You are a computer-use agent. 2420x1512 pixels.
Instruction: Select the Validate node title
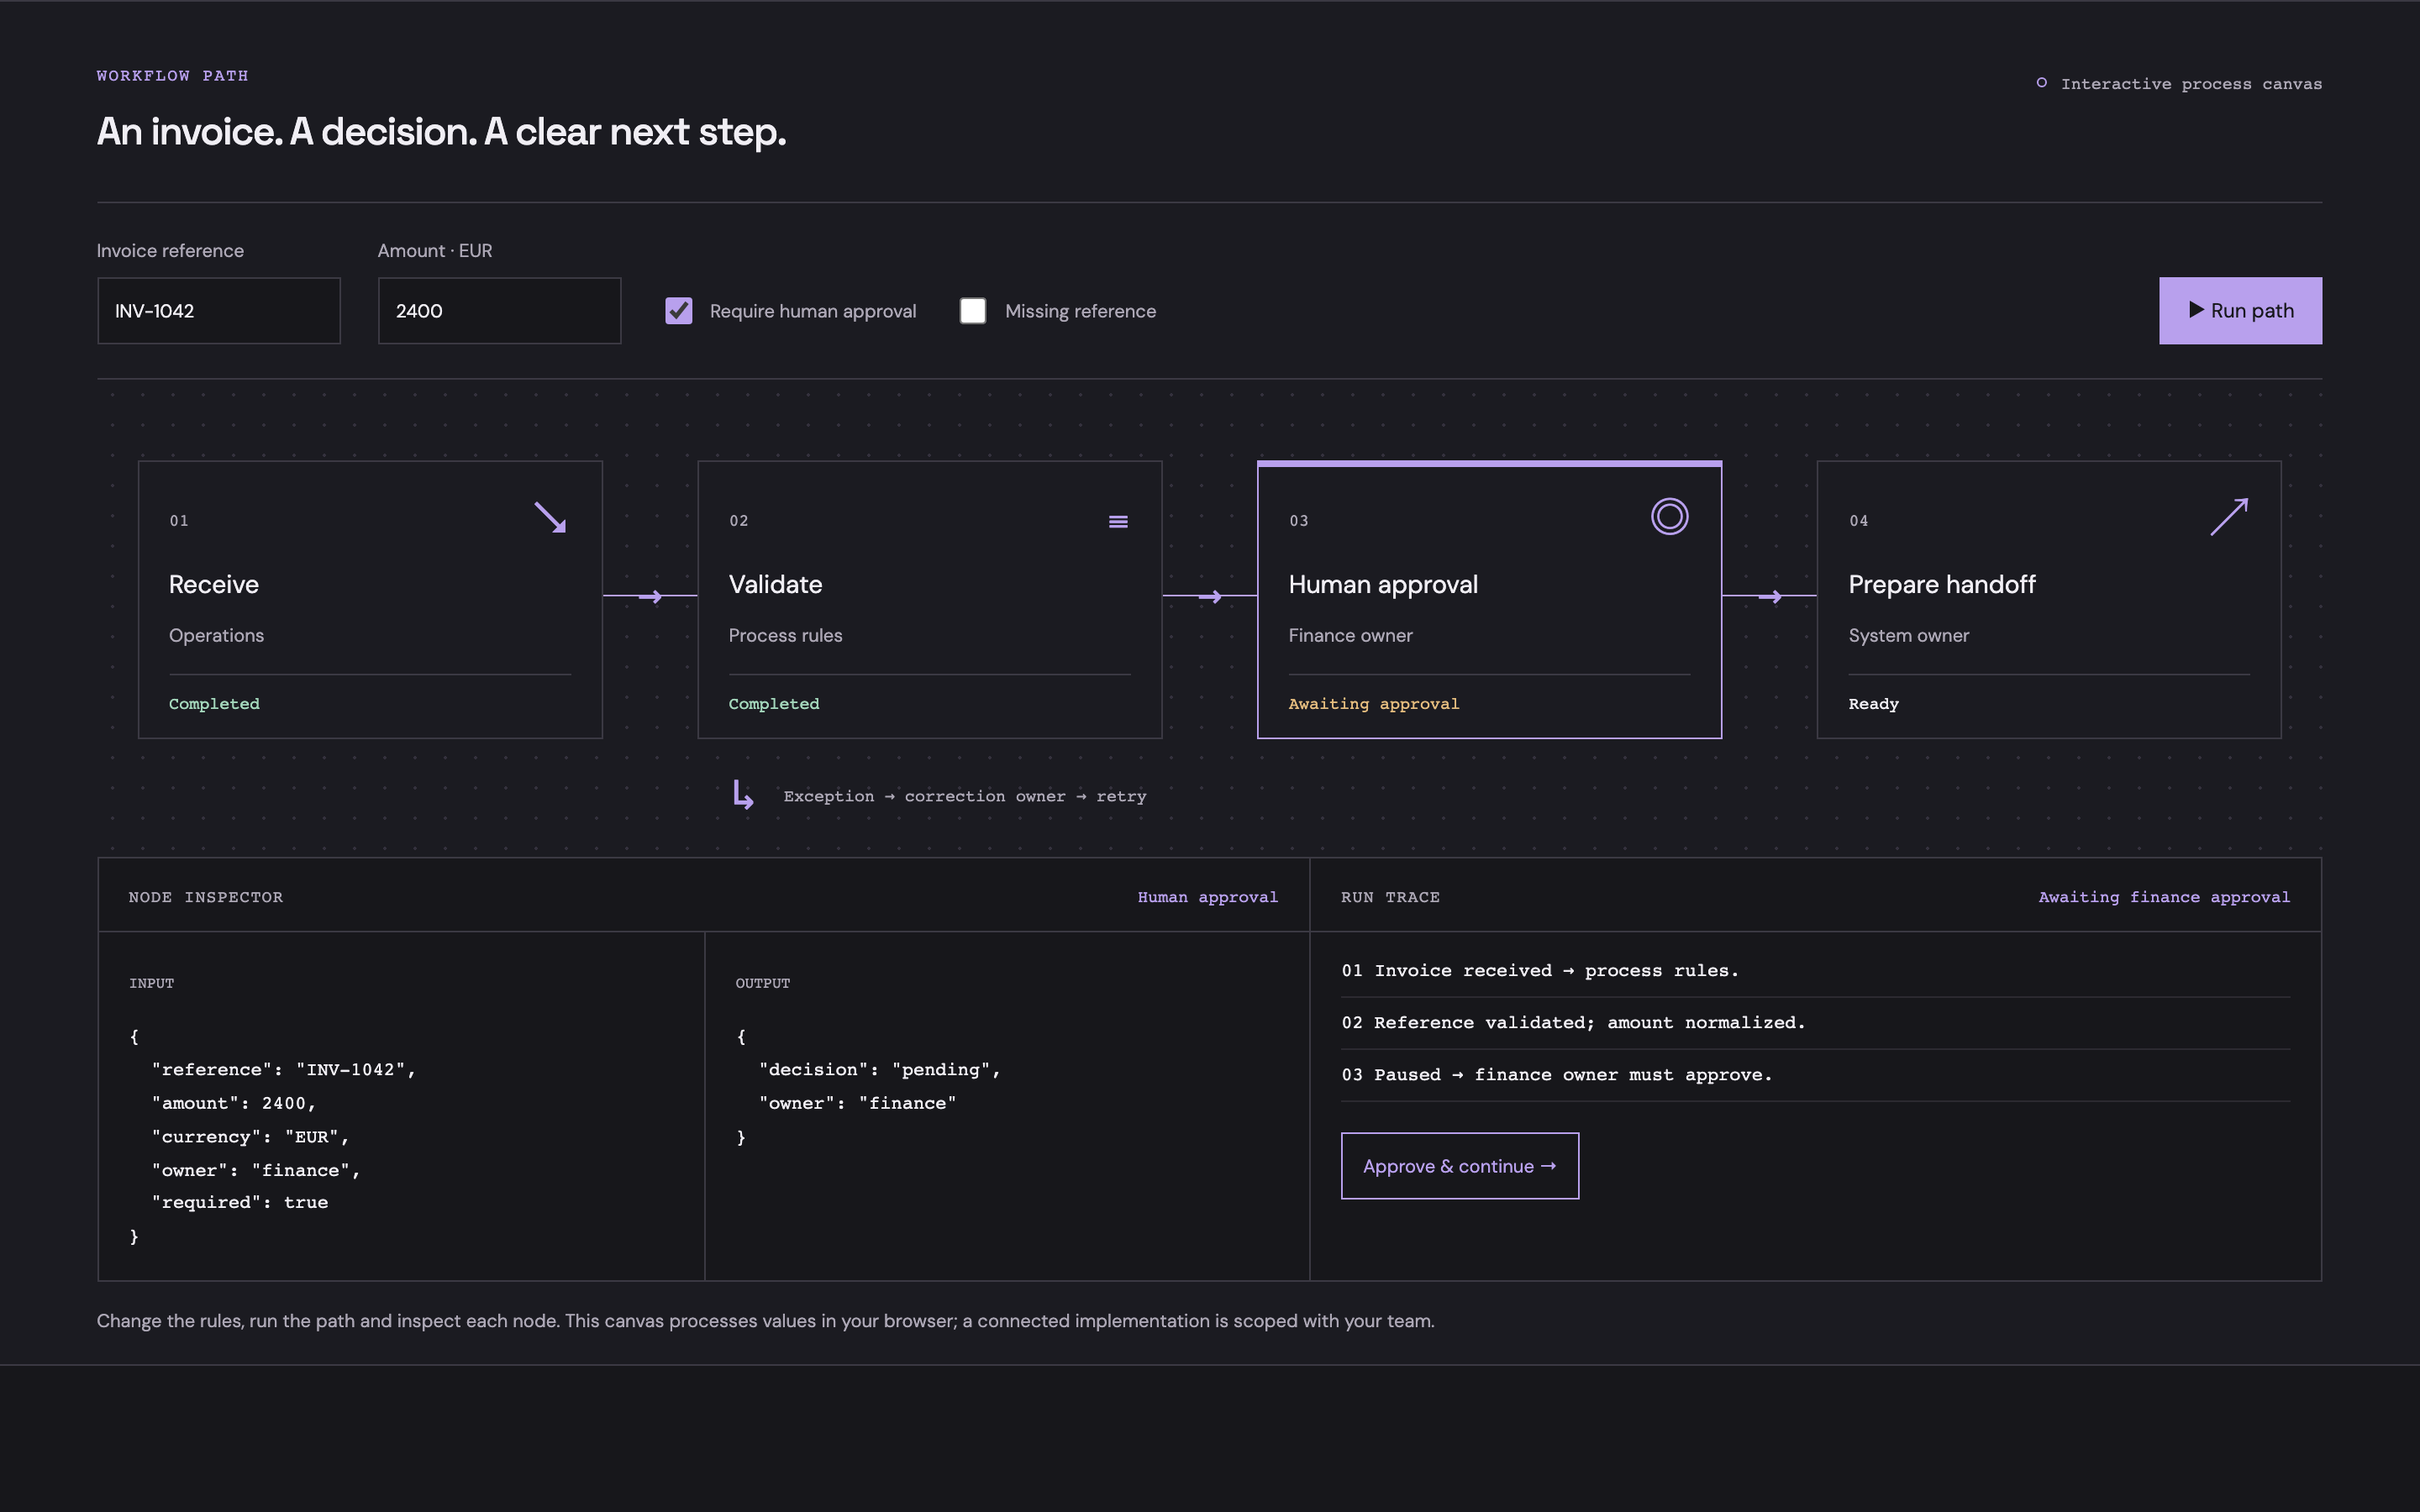click(x=775, y=584)
